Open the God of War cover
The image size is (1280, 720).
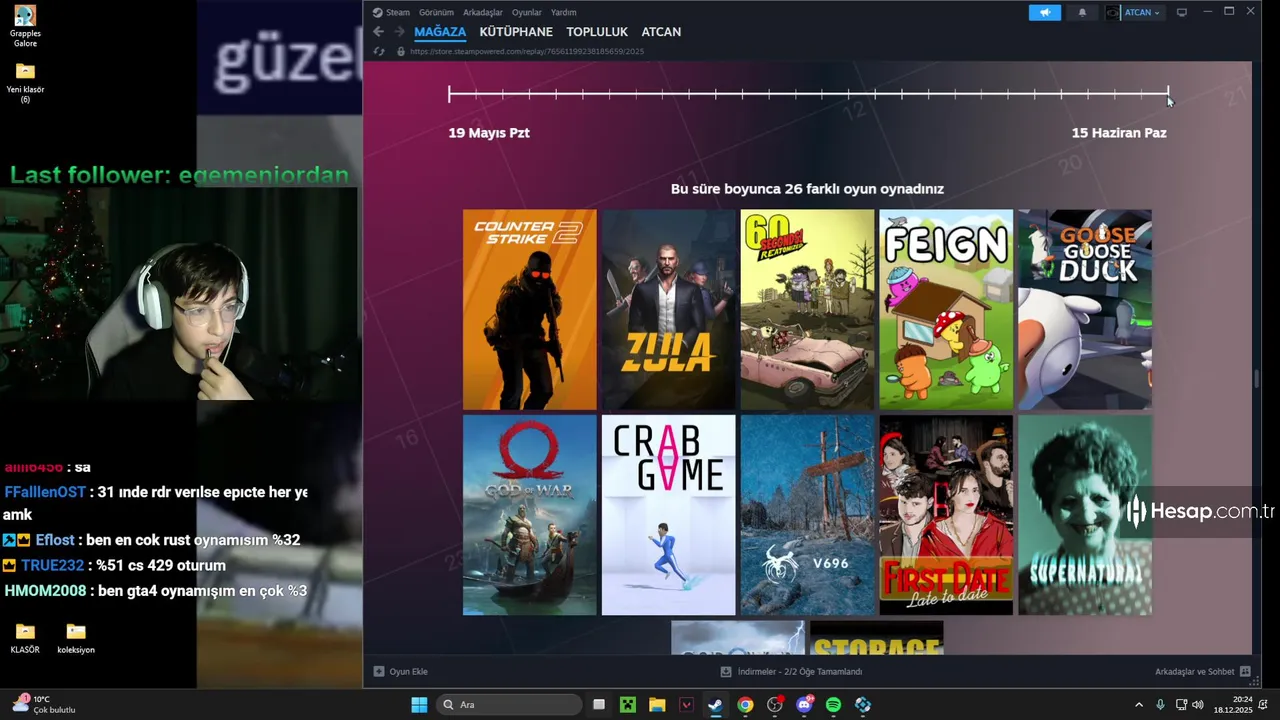coord(529,515)
